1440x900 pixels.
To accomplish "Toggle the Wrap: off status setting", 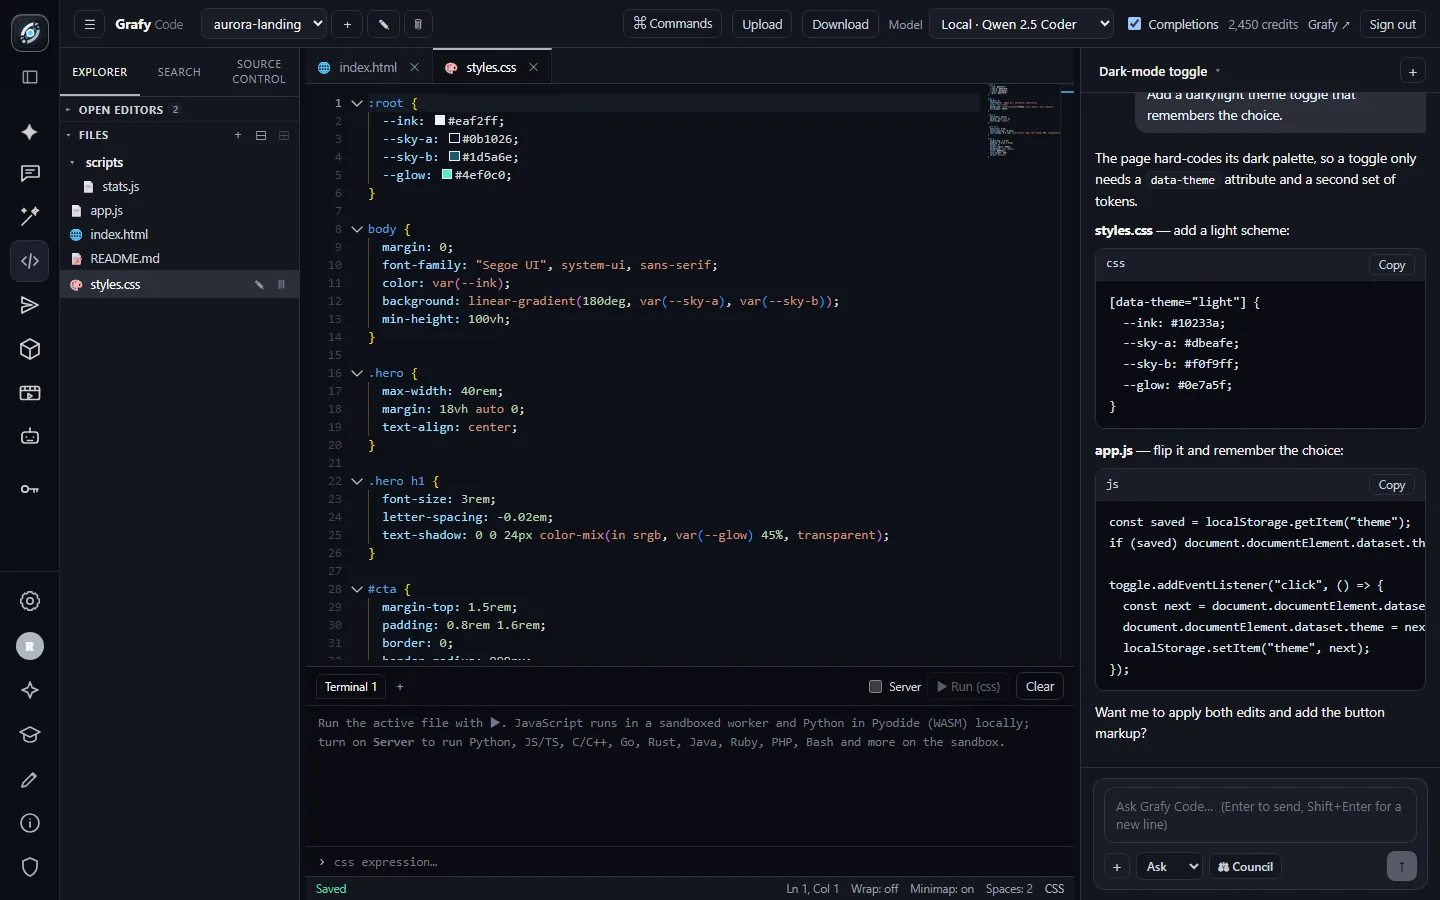I will tap(874, 889).
